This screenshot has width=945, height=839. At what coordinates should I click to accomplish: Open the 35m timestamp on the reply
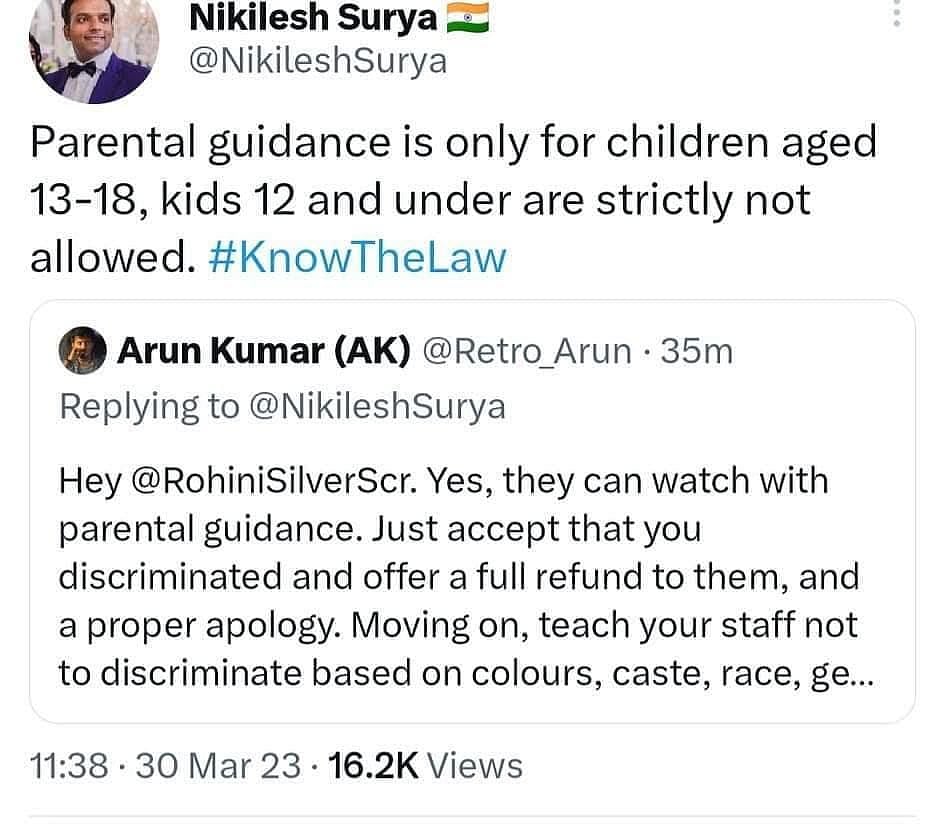pos(698,350)
